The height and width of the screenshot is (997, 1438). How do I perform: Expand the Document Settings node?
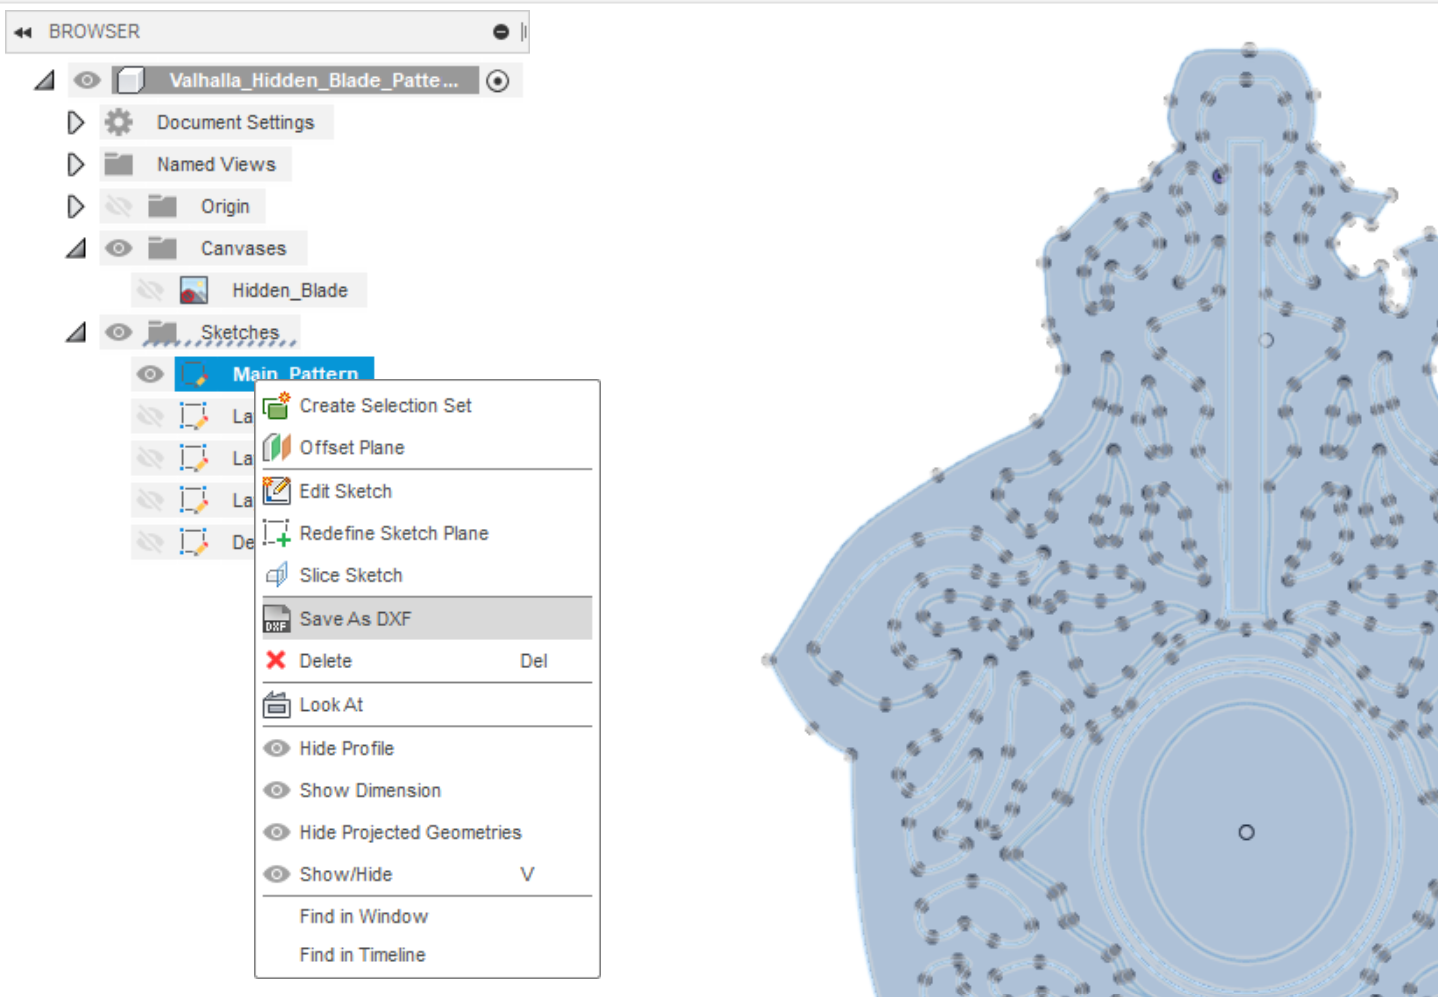pos(76,122)
